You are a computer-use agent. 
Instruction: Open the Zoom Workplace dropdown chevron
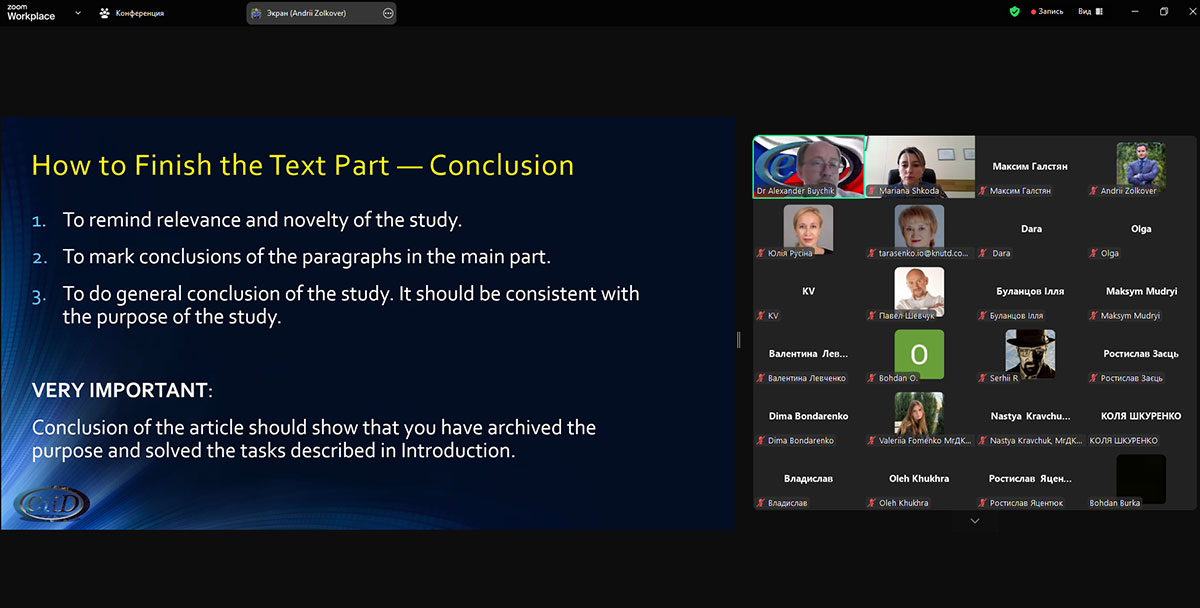tap(78, 13)
